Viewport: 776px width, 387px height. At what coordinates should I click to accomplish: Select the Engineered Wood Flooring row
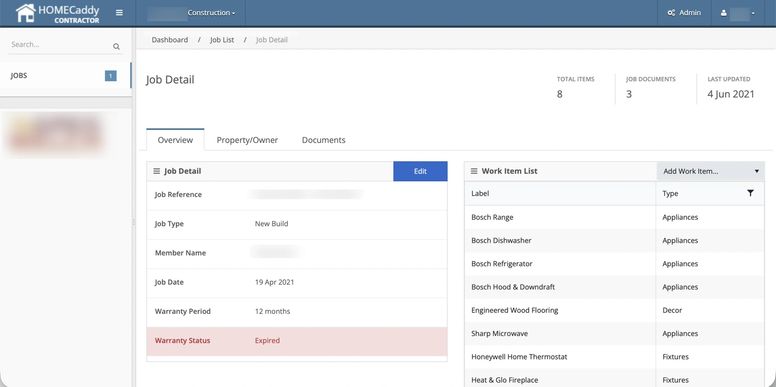click(x=614, y=310)
